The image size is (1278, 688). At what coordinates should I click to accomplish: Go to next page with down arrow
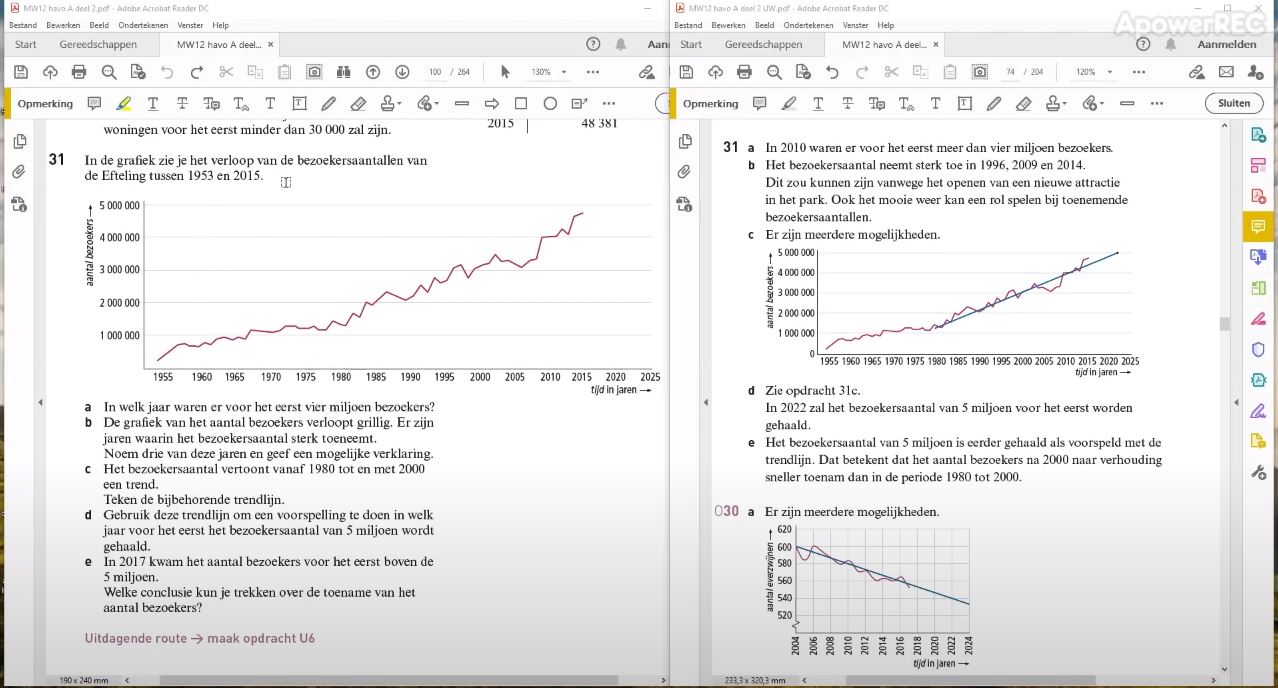pos(402,72)
